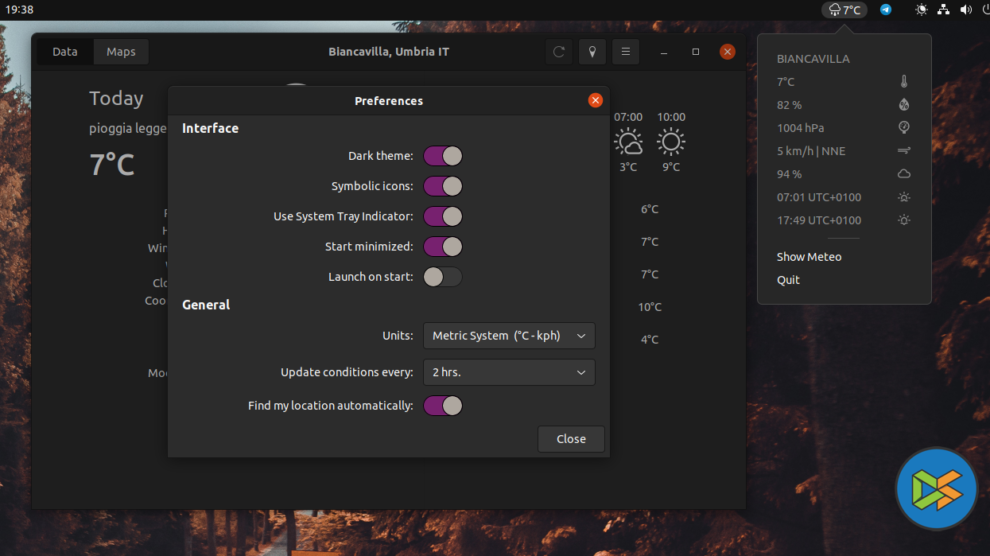Click the thermometer icon beside 7°C
Image resolution: width=990 pixels, height=556 pixels.
(x=904, y=81)
